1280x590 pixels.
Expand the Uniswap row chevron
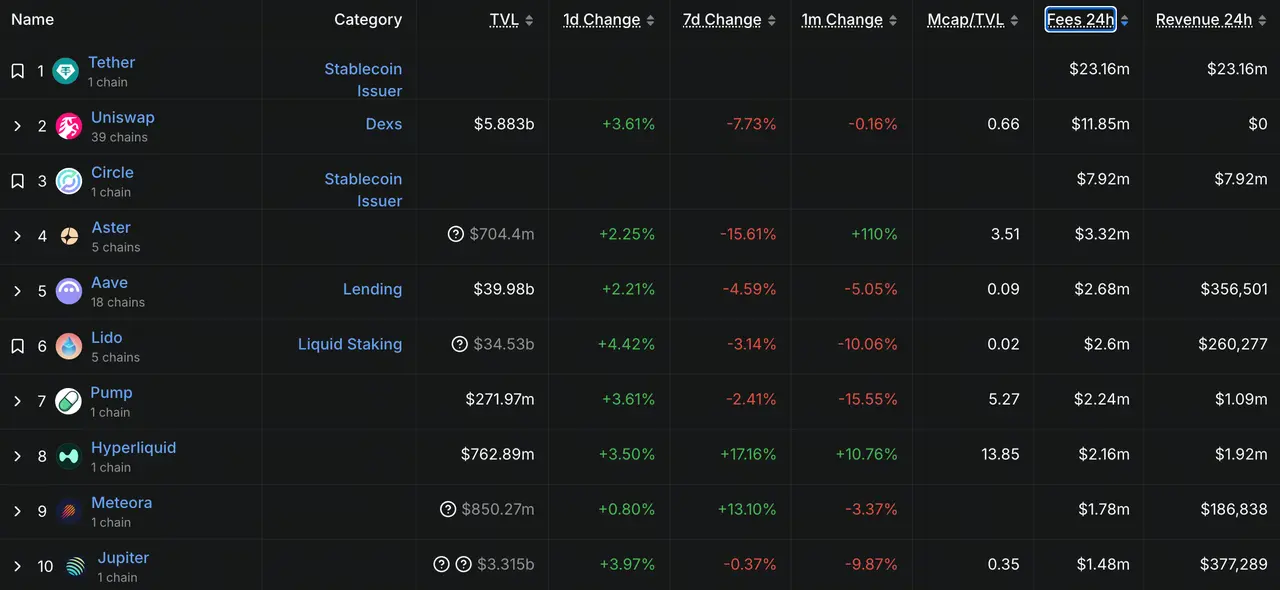click(x=18, y=126)
